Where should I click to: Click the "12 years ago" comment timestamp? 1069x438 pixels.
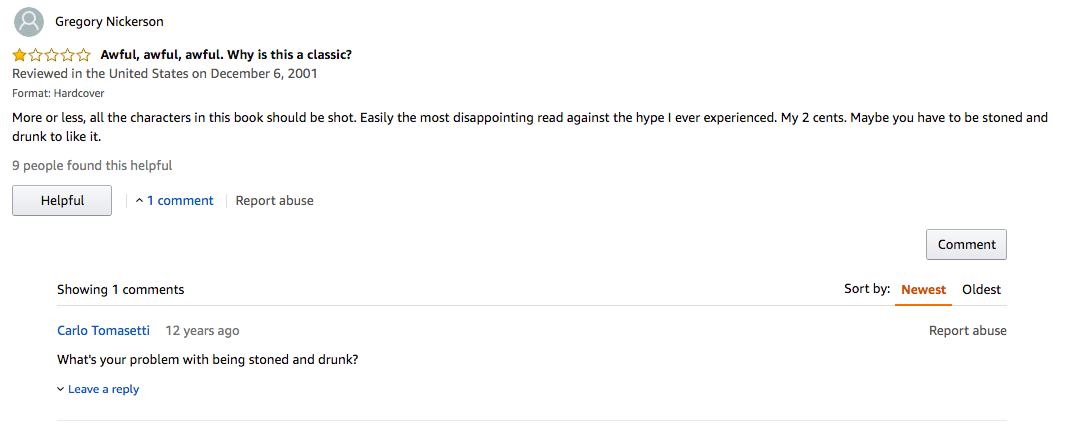[202, 331]
